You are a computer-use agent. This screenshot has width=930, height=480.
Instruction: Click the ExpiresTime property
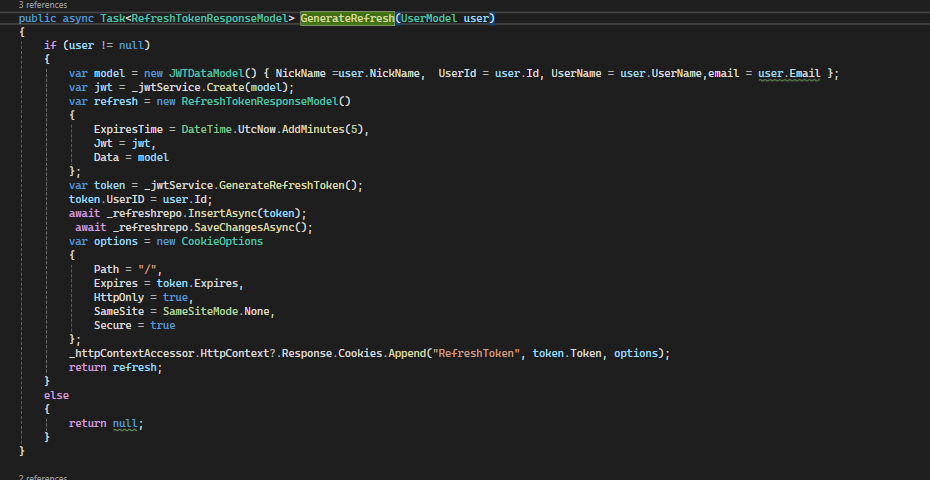point(128,129)
